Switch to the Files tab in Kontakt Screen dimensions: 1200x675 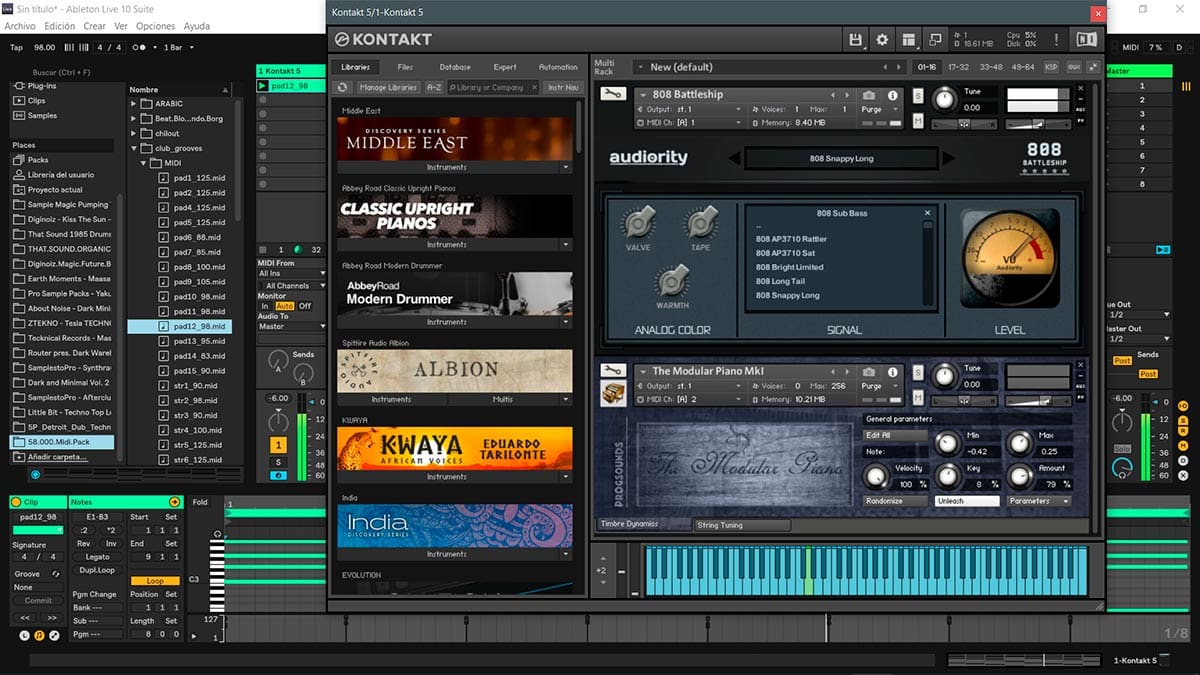tap(405, 67)
